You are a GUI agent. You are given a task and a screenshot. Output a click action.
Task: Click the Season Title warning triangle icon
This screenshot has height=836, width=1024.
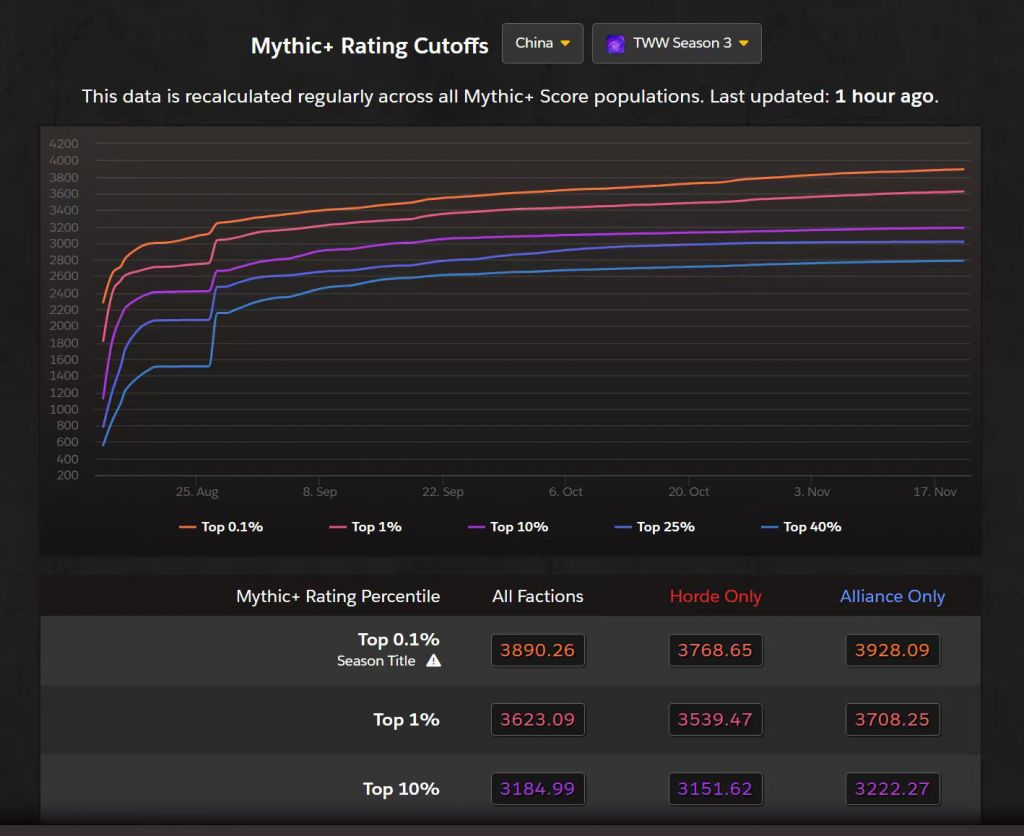pos(433,661)
